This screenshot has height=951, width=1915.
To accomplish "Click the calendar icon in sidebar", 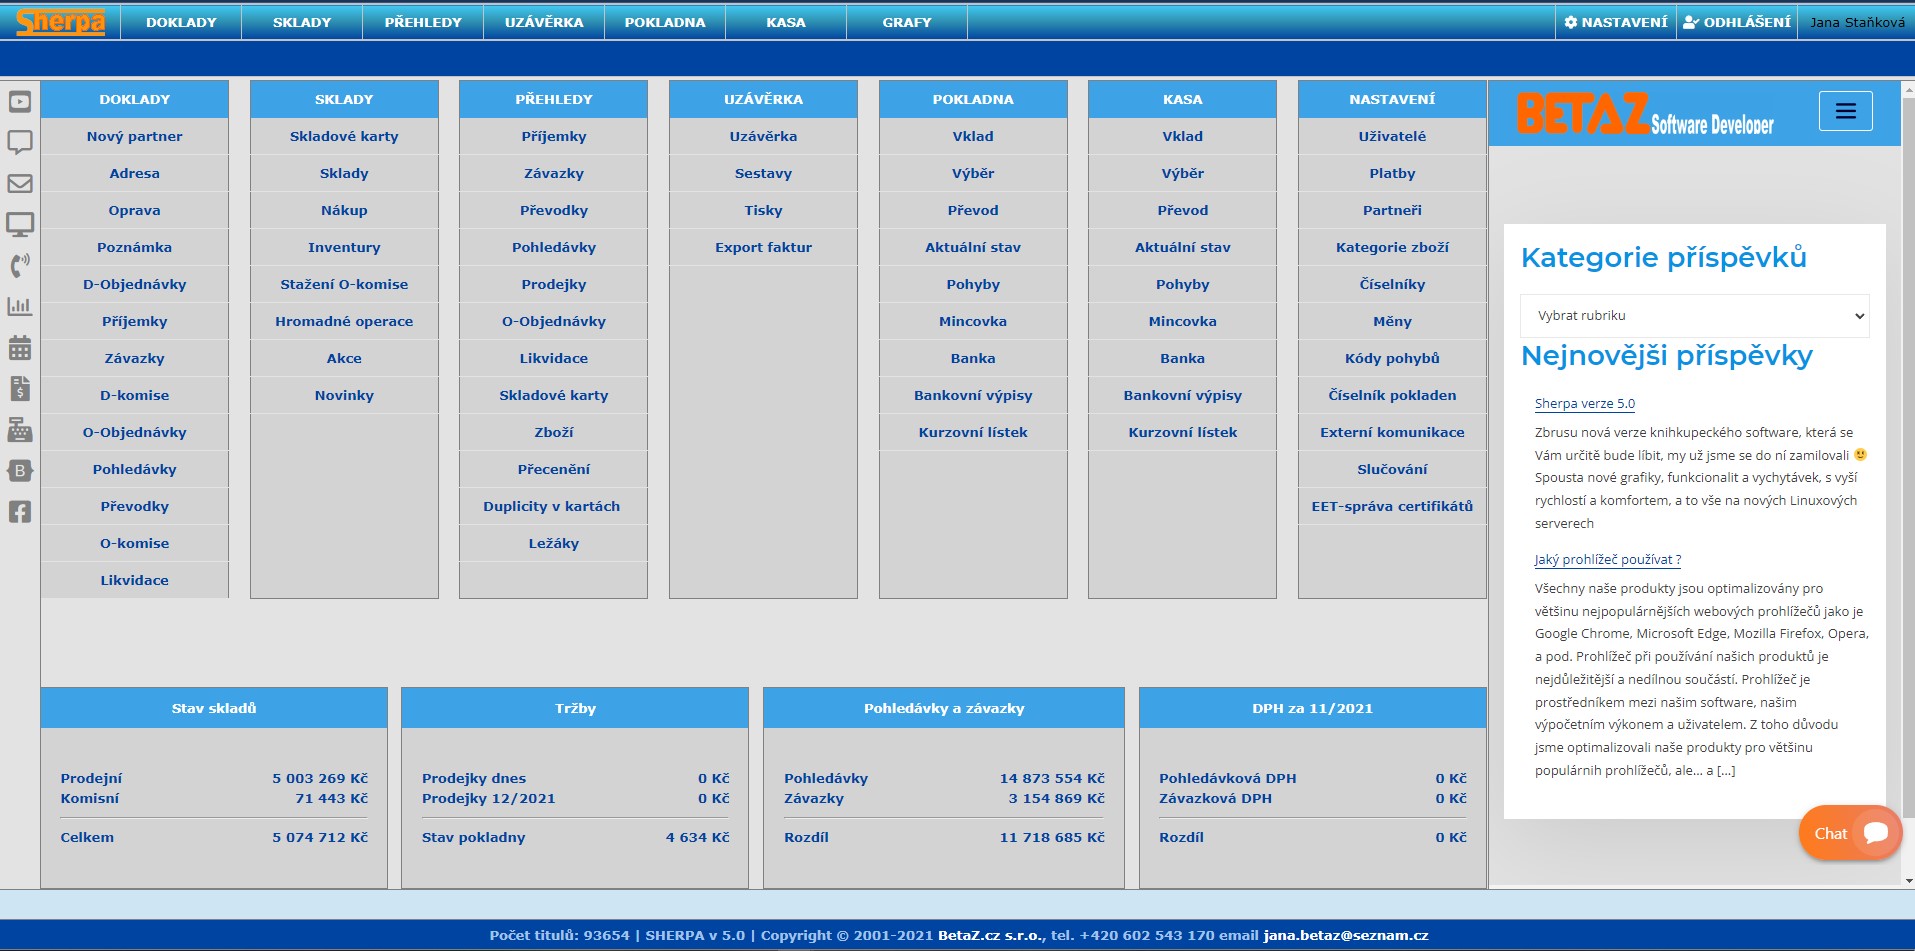I will click(x=20, y=348).
